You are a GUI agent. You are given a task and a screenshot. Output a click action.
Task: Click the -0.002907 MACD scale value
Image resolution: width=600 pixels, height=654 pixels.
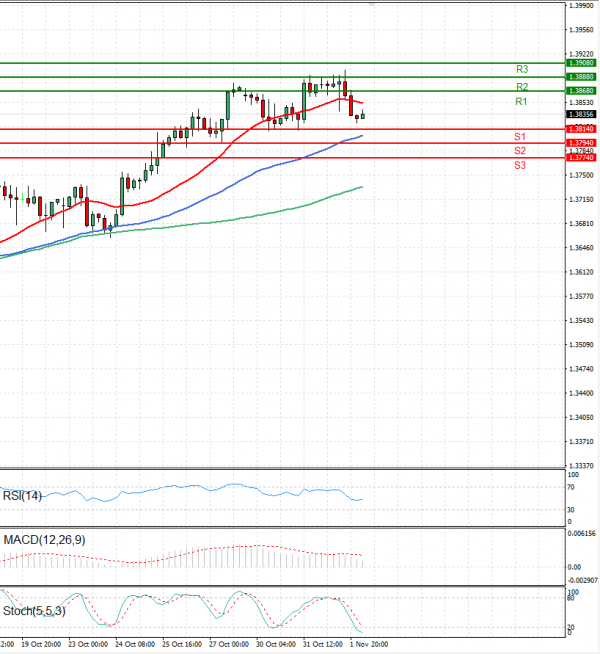pyautogui.click(x=582, y=580)
